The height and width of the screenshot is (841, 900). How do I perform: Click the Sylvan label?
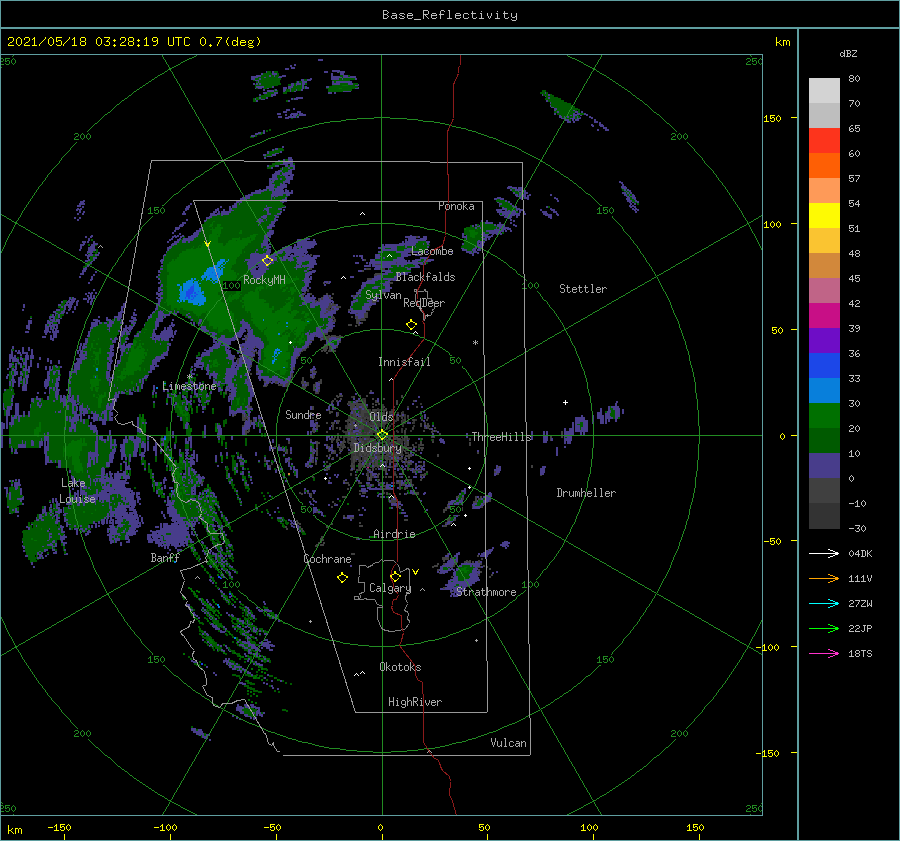(383, 295)
